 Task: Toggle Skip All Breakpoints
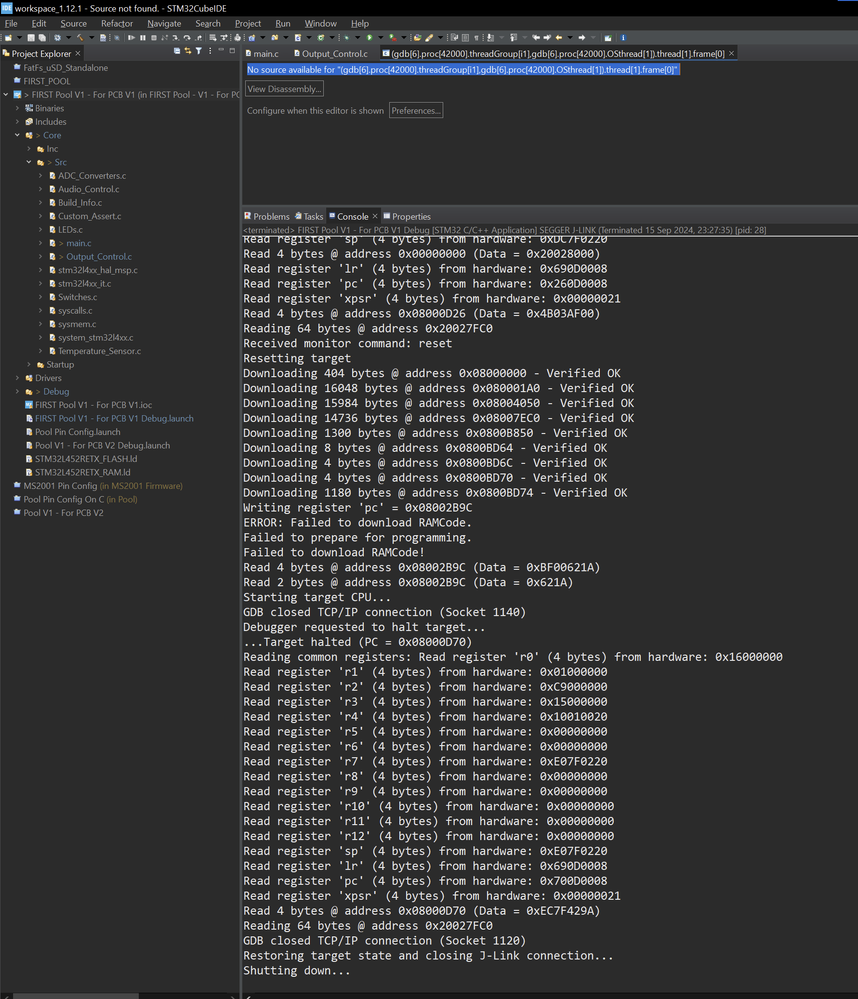(117, 38)
